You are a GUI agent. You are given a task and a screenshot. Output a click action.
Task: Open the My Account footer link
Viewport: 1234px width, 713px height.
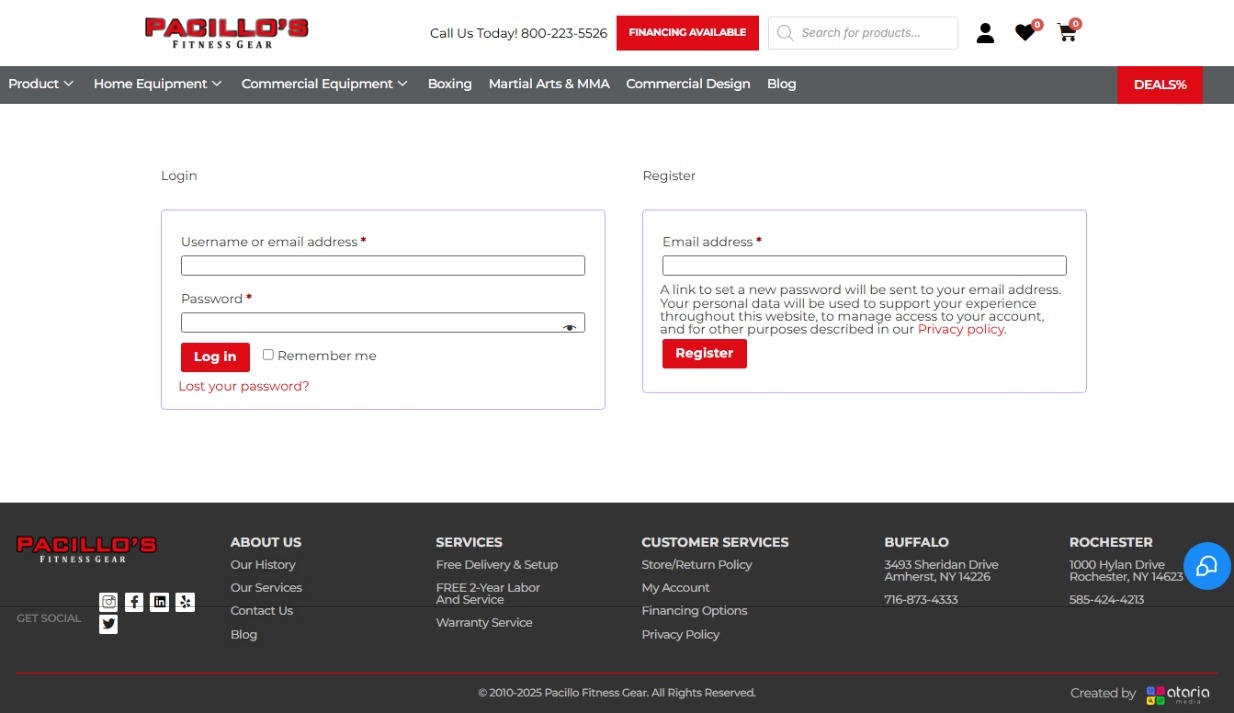pyautogui.click(x=676, y=588)
